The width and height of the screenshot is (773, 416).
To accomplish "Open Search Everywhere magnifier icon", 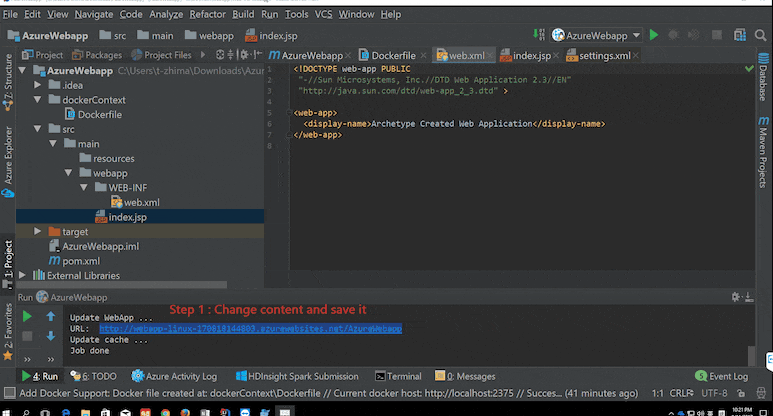I will coord(760,35).
